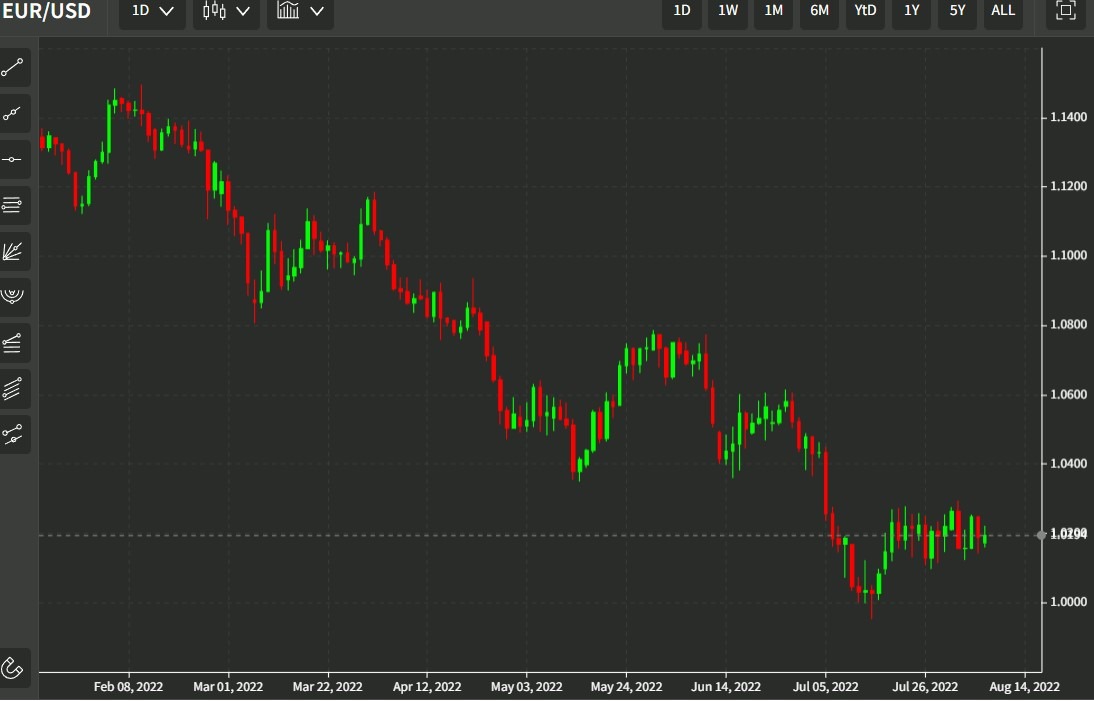
Task: Select the horizontal line tool
Action: (13, 160)
